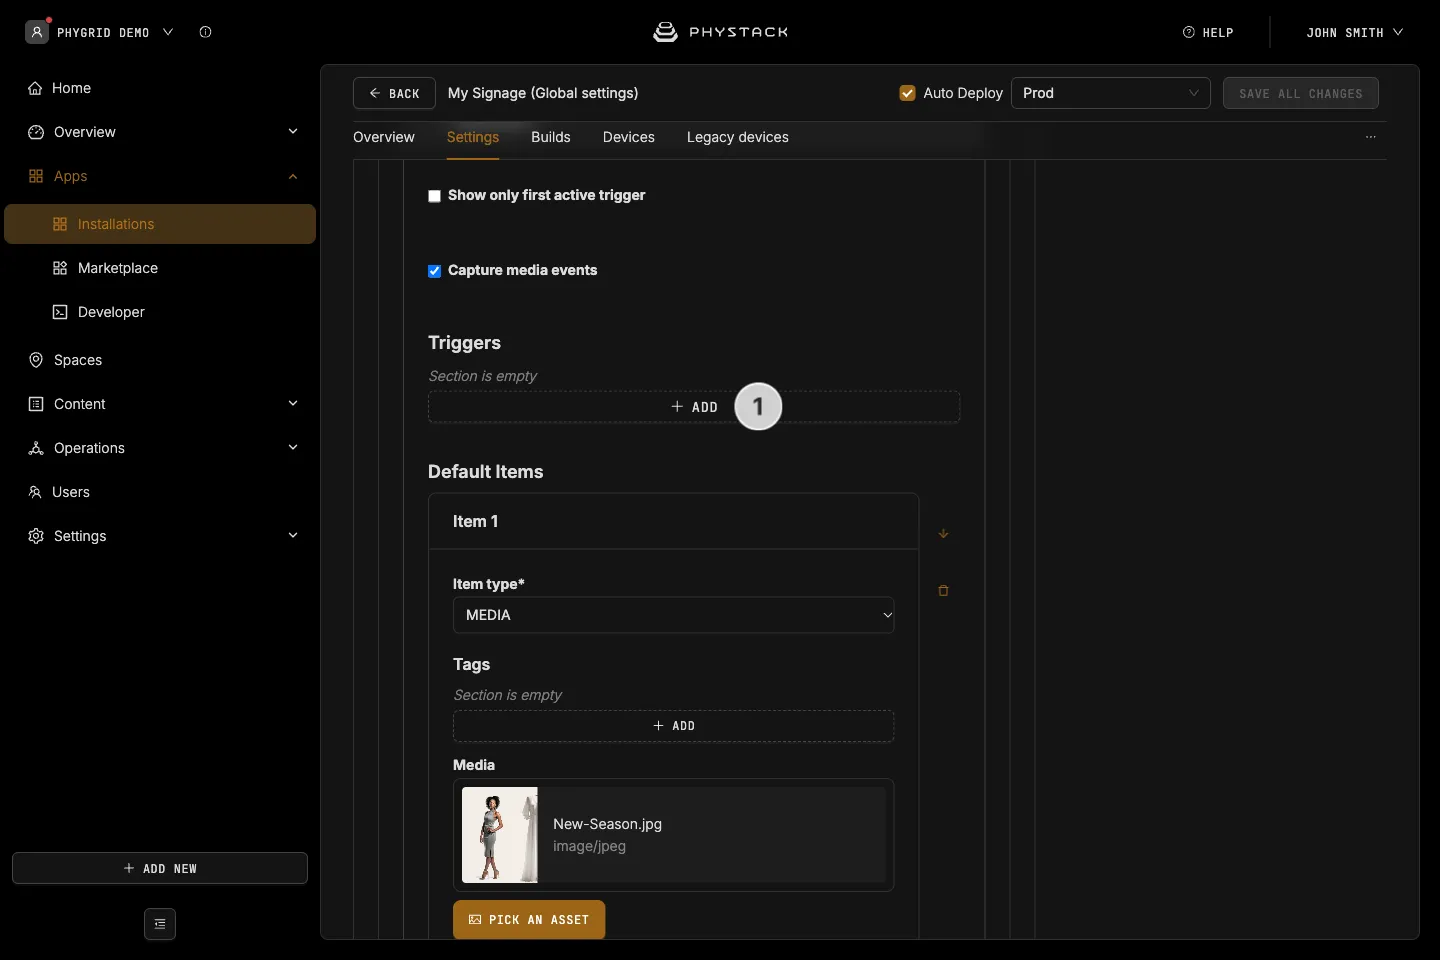Click the Spaces location pin icon
Image resolution: width=1440 pixels, height=960 pixels.
coord(36,360)
